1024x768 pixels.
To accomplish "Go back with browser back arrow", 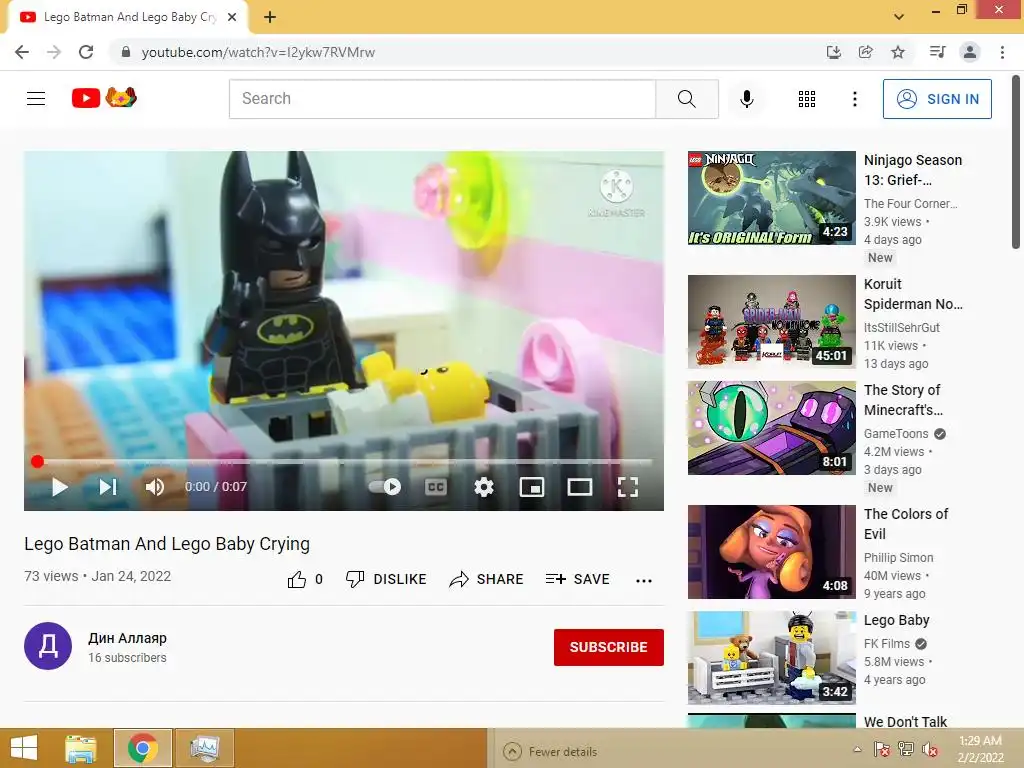I will pyautogui.click(x=22, y=52).
